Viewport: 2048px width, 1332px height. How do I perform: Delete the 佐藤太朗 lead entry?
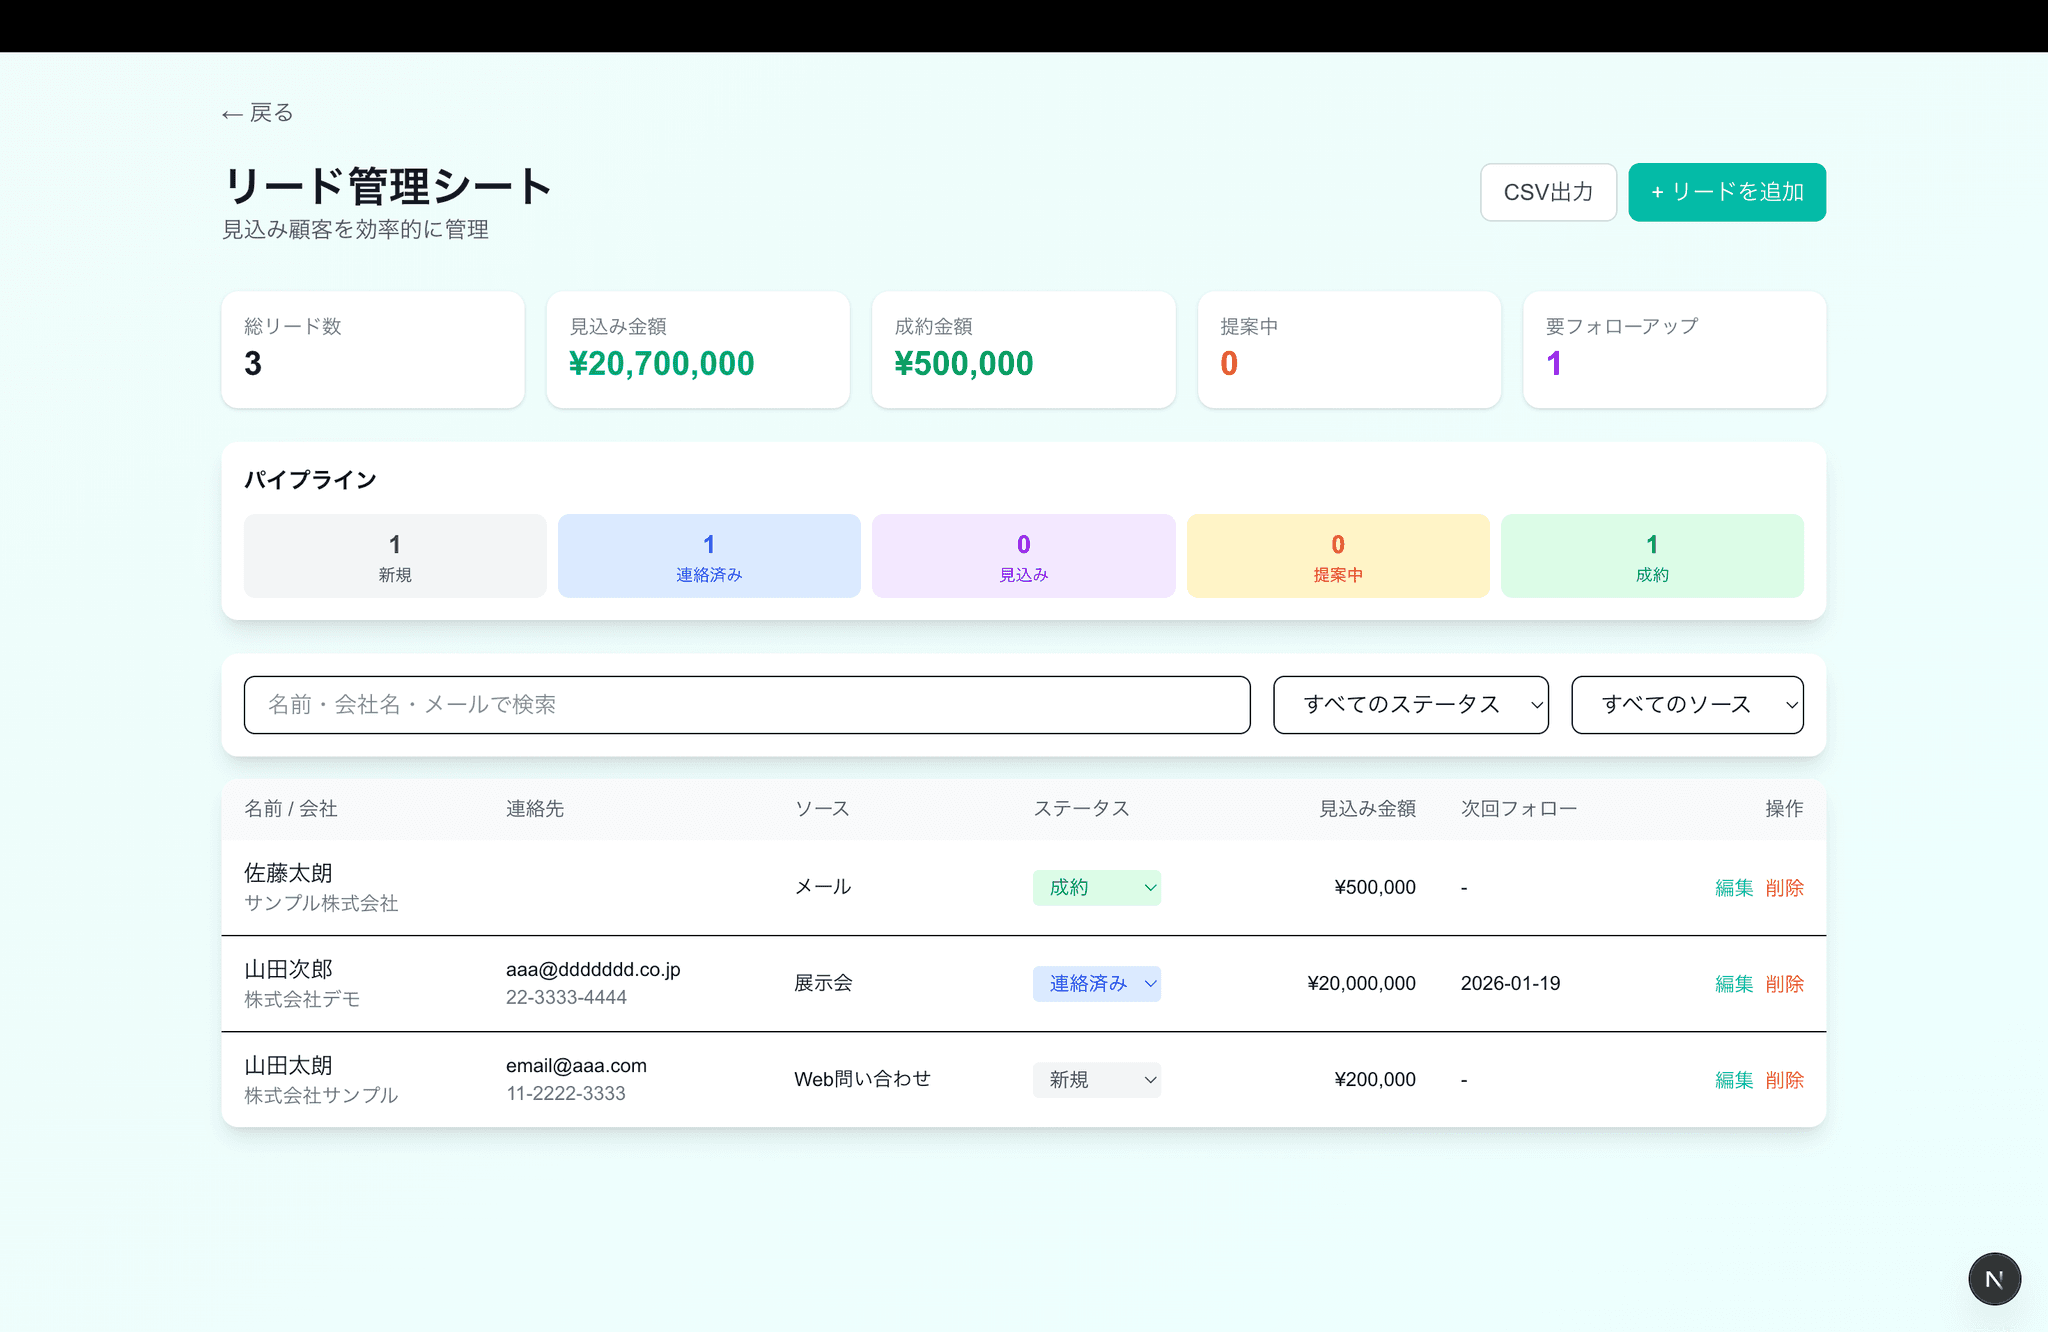[x=1785, y=887]
